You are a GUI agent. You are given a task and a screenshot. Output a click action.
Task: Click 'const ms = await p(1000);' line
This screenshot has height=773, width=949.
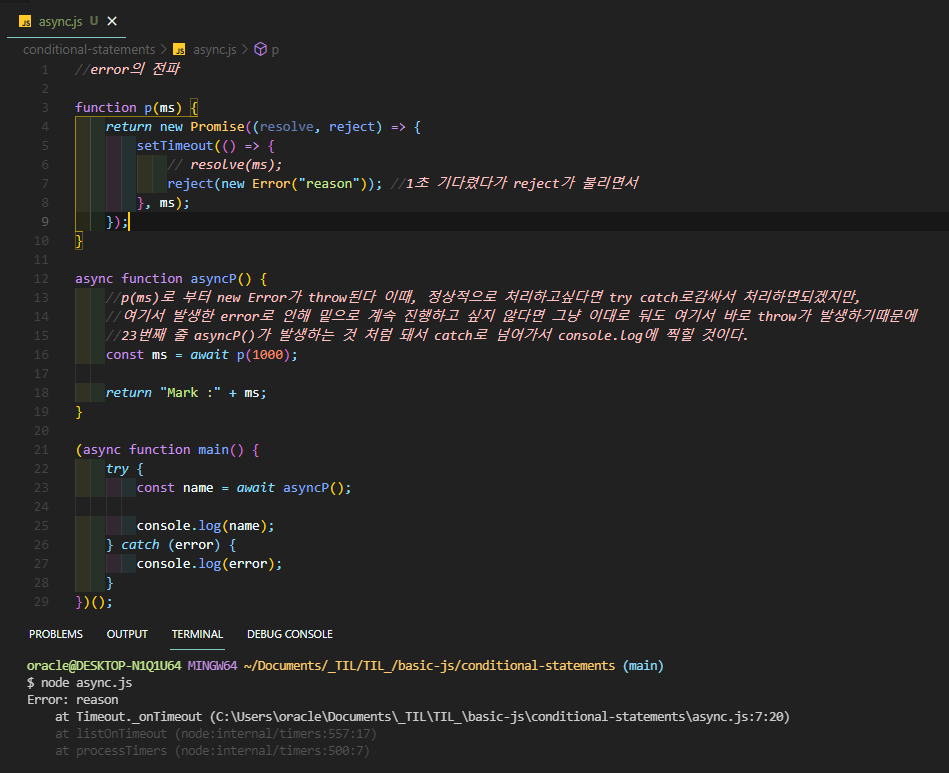tap(202, 355)
